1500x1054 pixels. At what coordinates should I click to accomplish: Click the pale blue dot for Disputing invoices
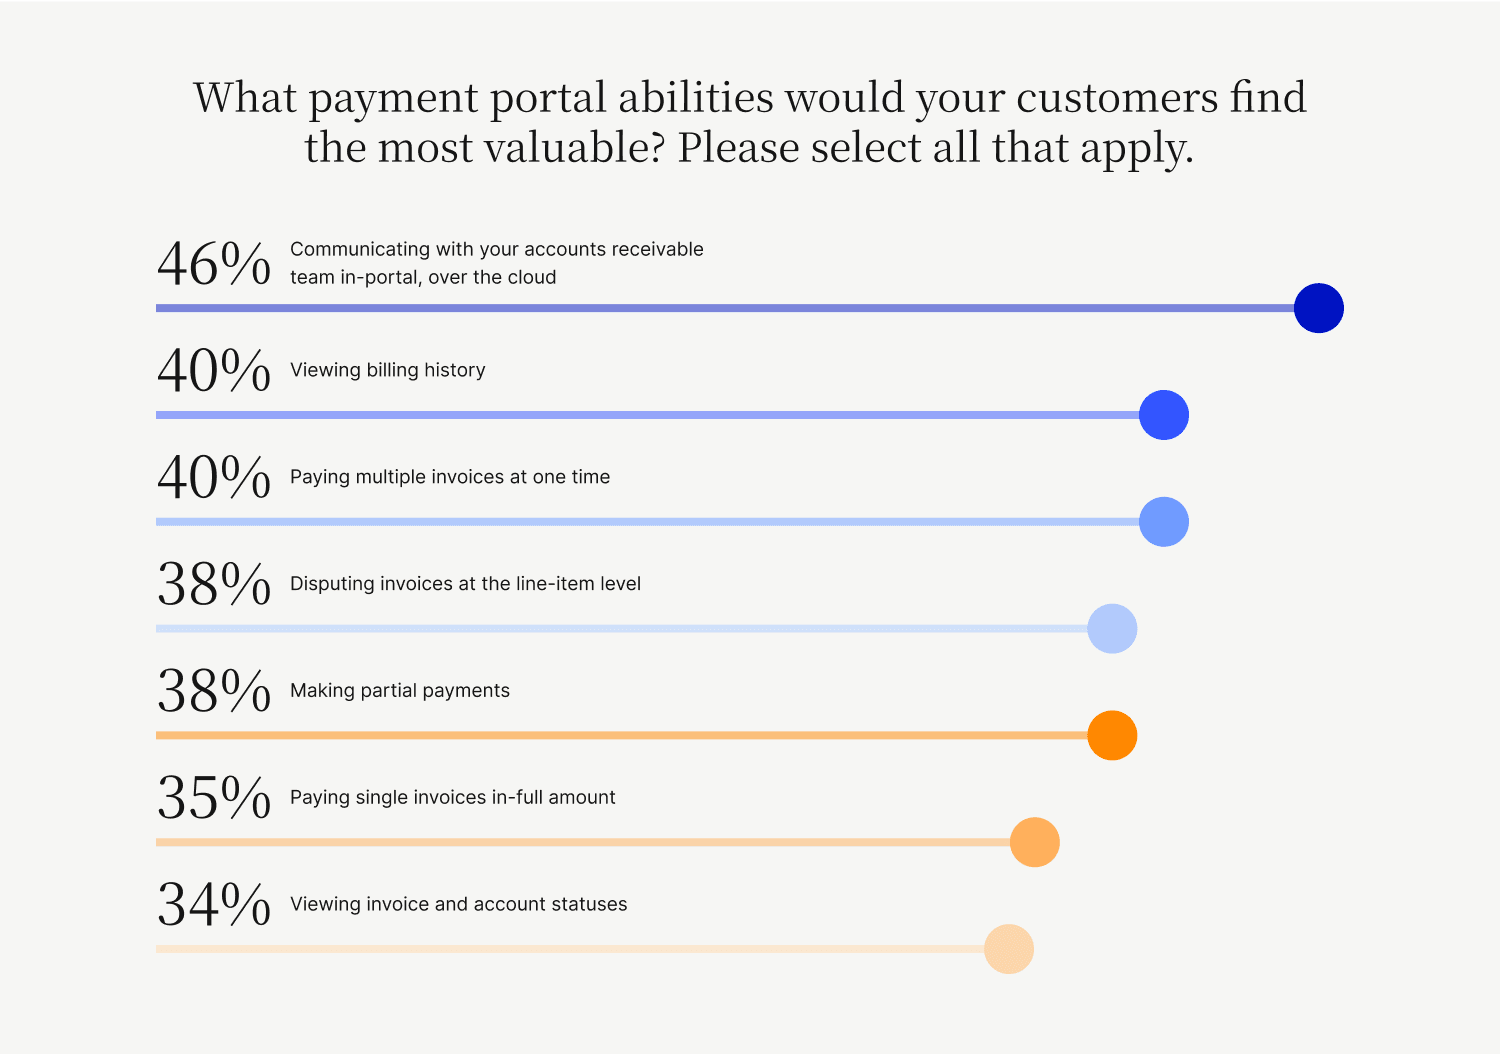[x=1112, y=629]
